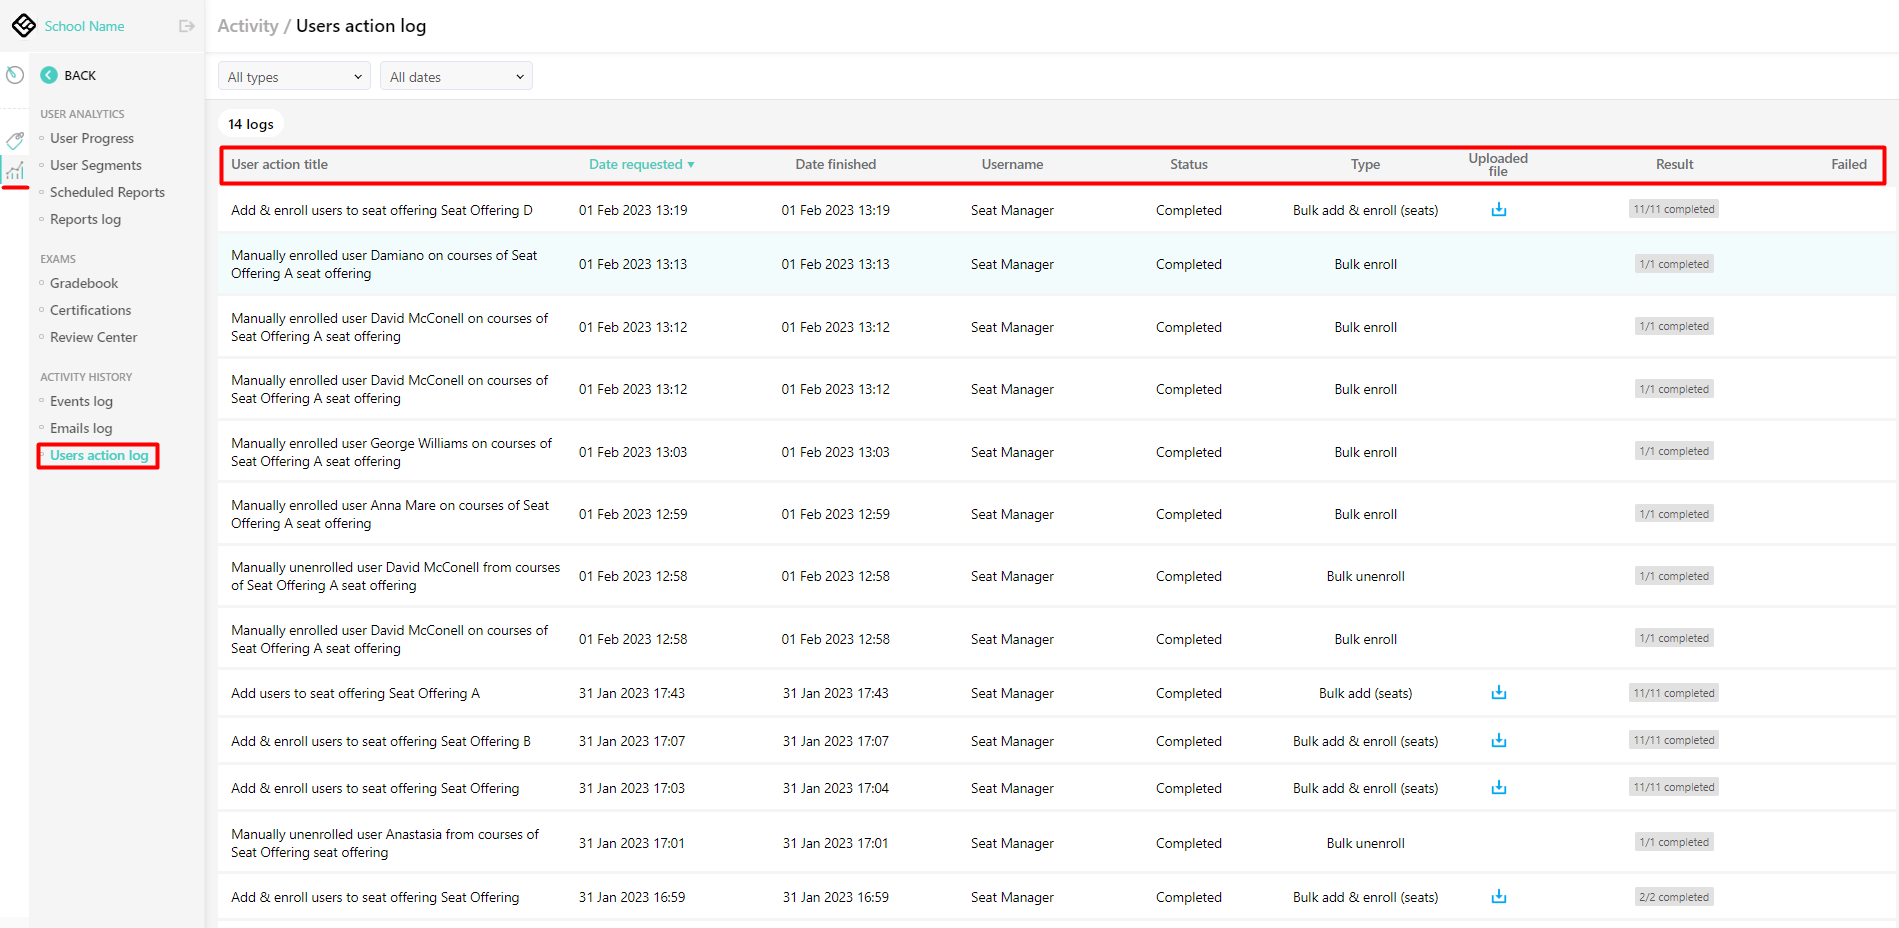Download uploaded file for Seat Offering A row
Screen dimensions: 1899x928
pyautogui.click(x=1497, y=693)
